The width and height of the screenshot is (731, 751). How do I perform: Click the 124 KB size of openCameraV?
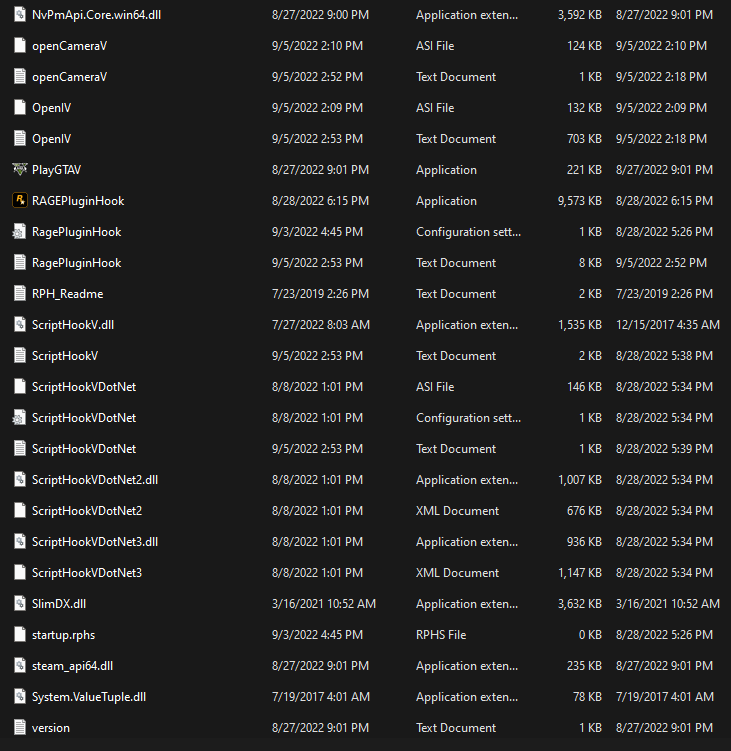point(584,46)
